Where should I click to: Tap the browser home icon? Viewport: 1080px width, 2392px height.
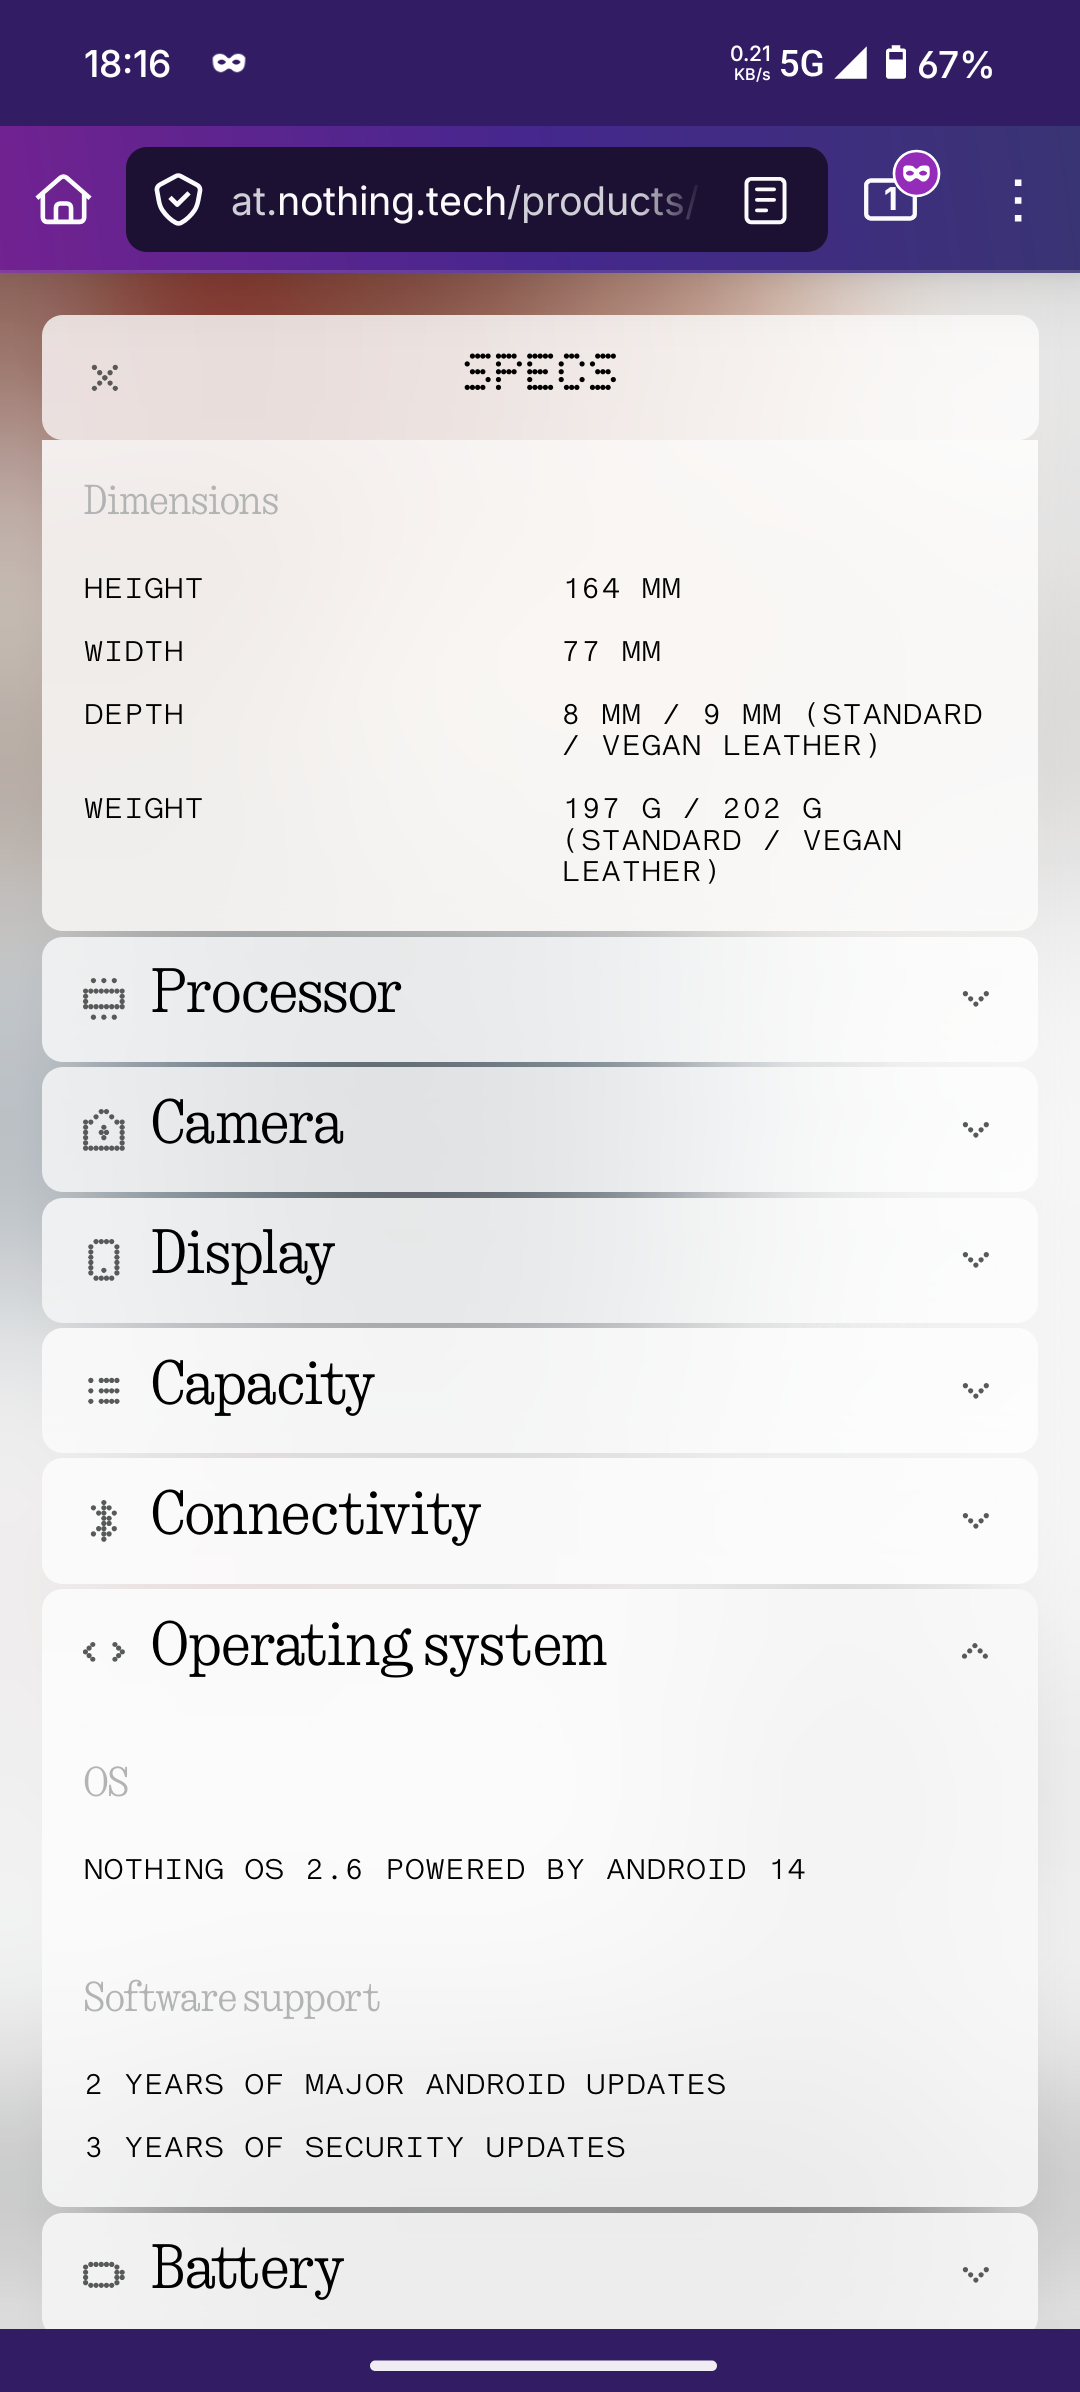[x=64, y=200]
